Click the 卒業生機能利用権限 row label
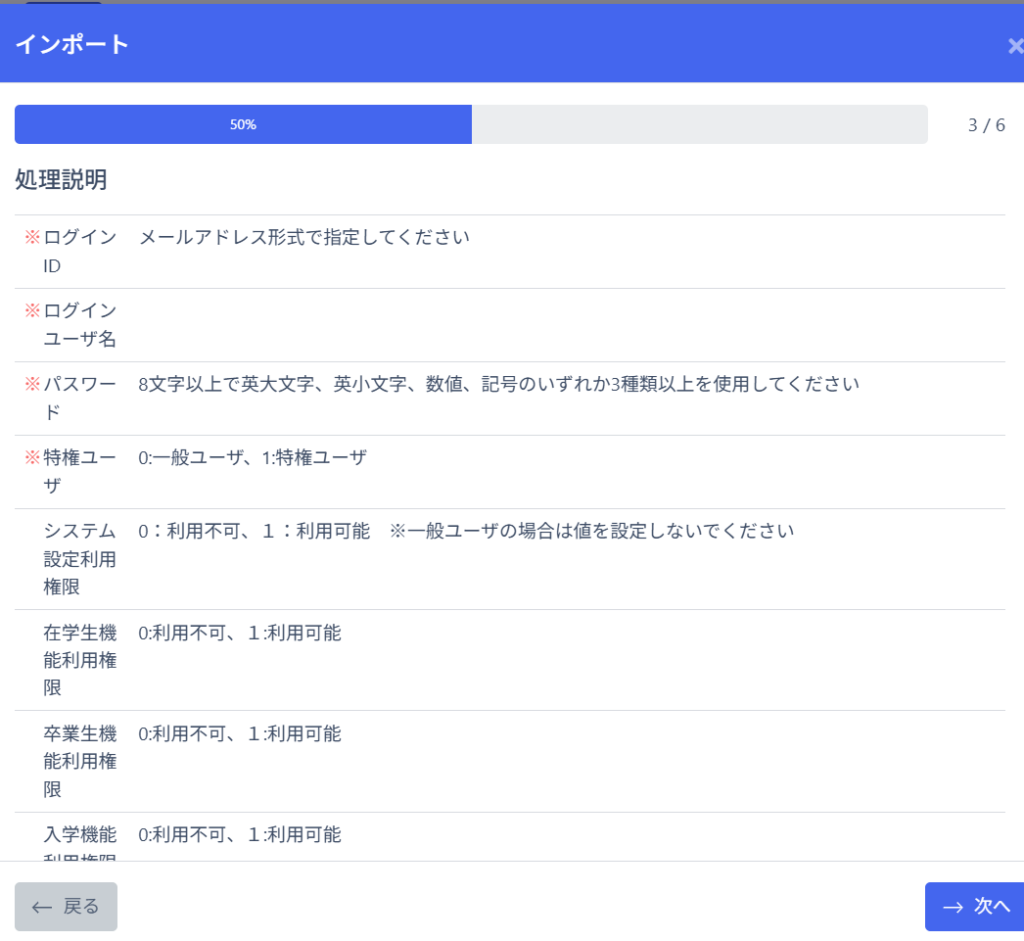1024x941 pixels. [80, 761]
